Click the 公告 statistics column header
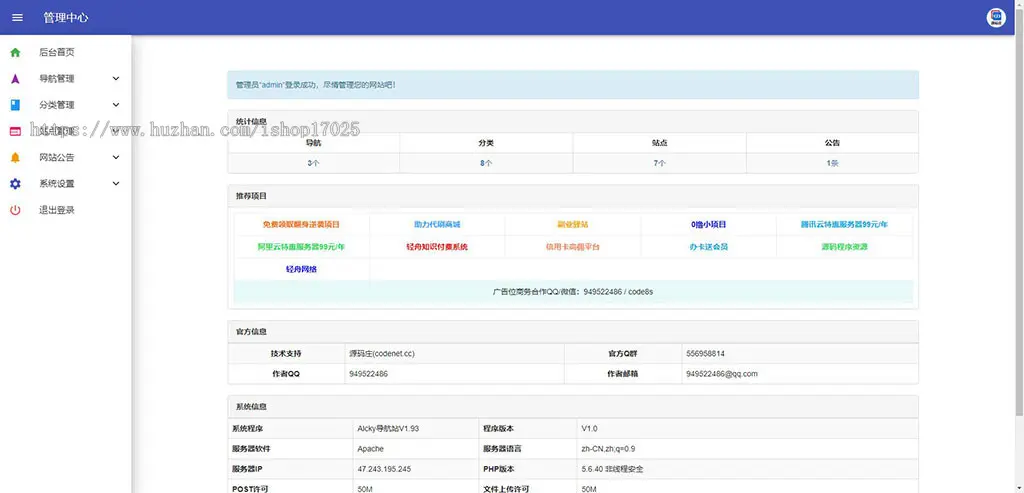 click(x=832, y=143)
